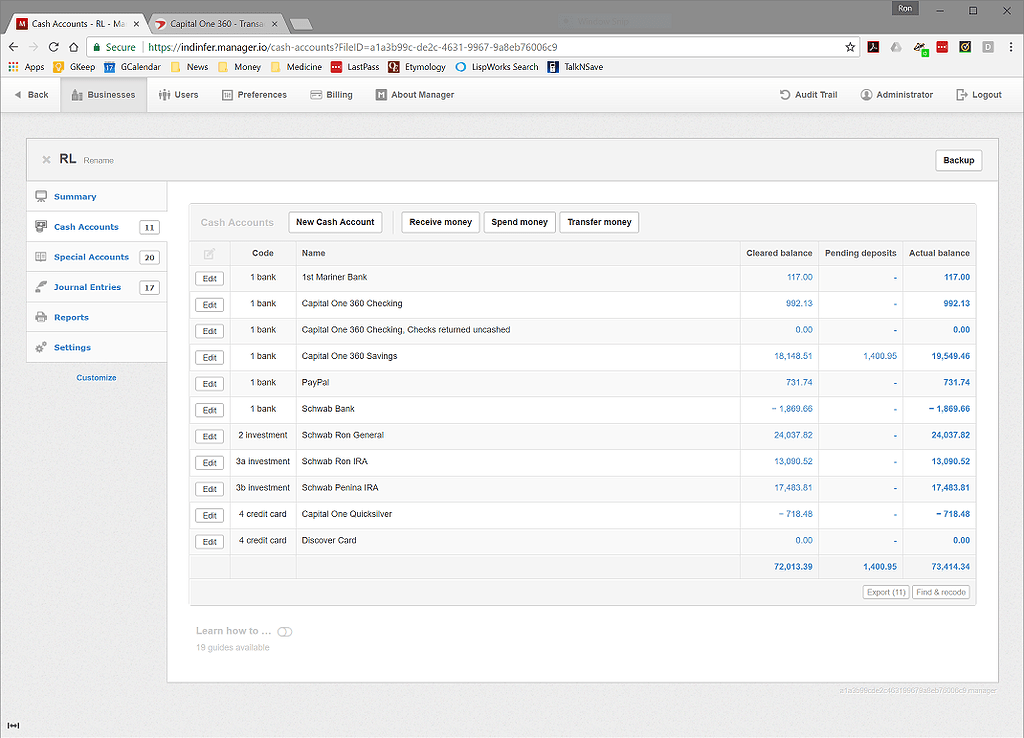Open the Preferences menu item

[x=254, y=94]
